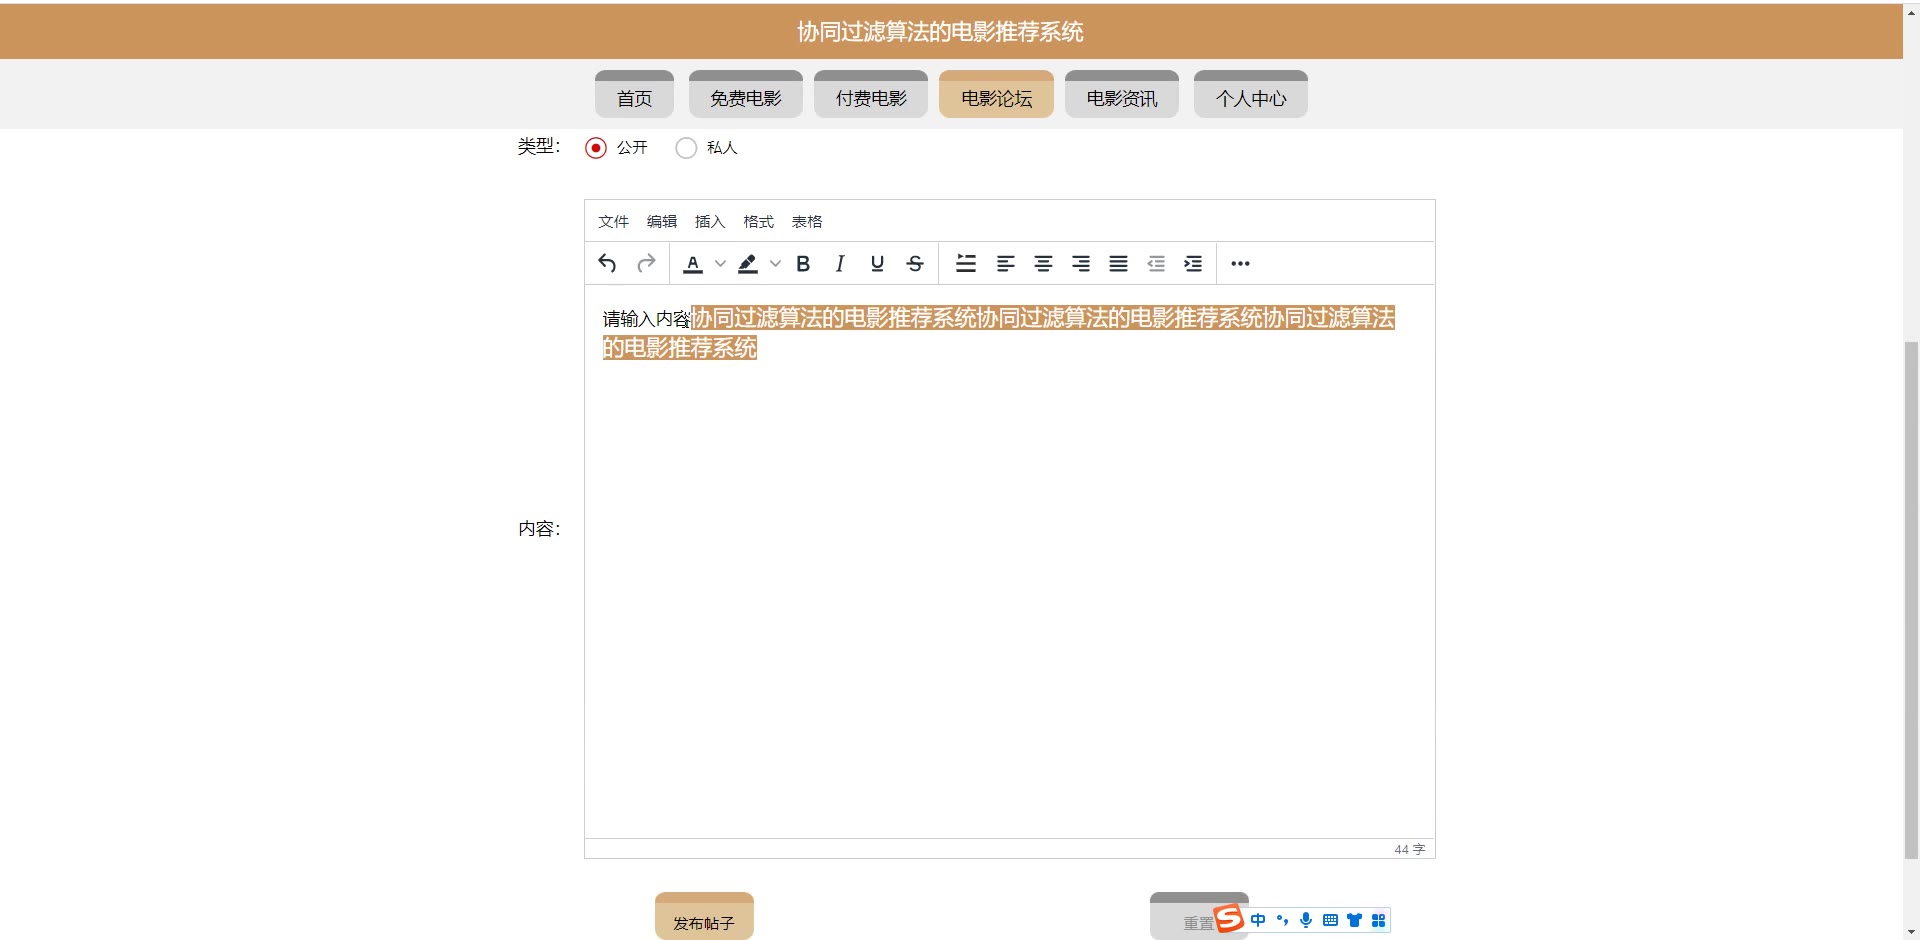Toggle underline formatting

[877, 263]
